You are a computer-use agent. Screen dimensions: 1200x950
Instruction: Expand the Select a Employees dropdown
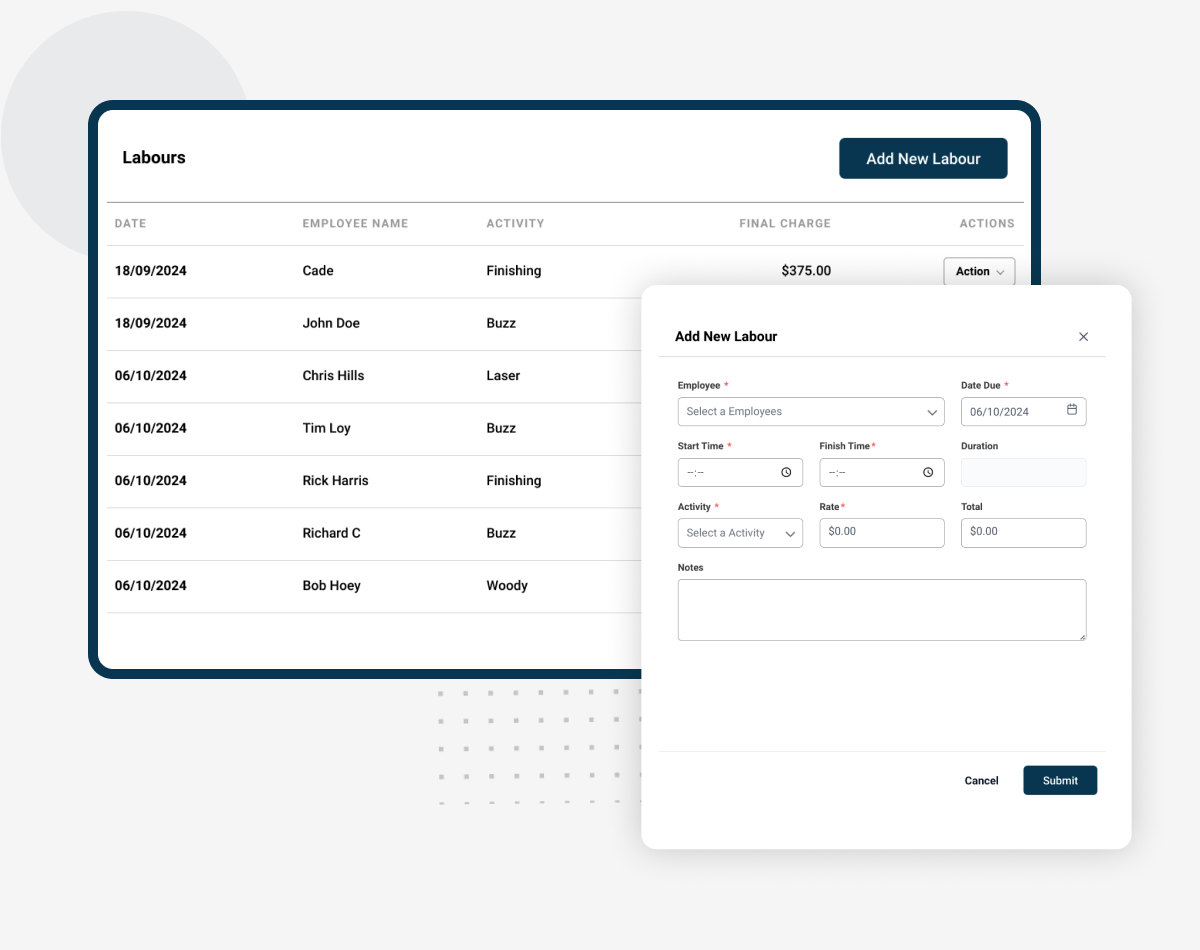coord(810,412)
